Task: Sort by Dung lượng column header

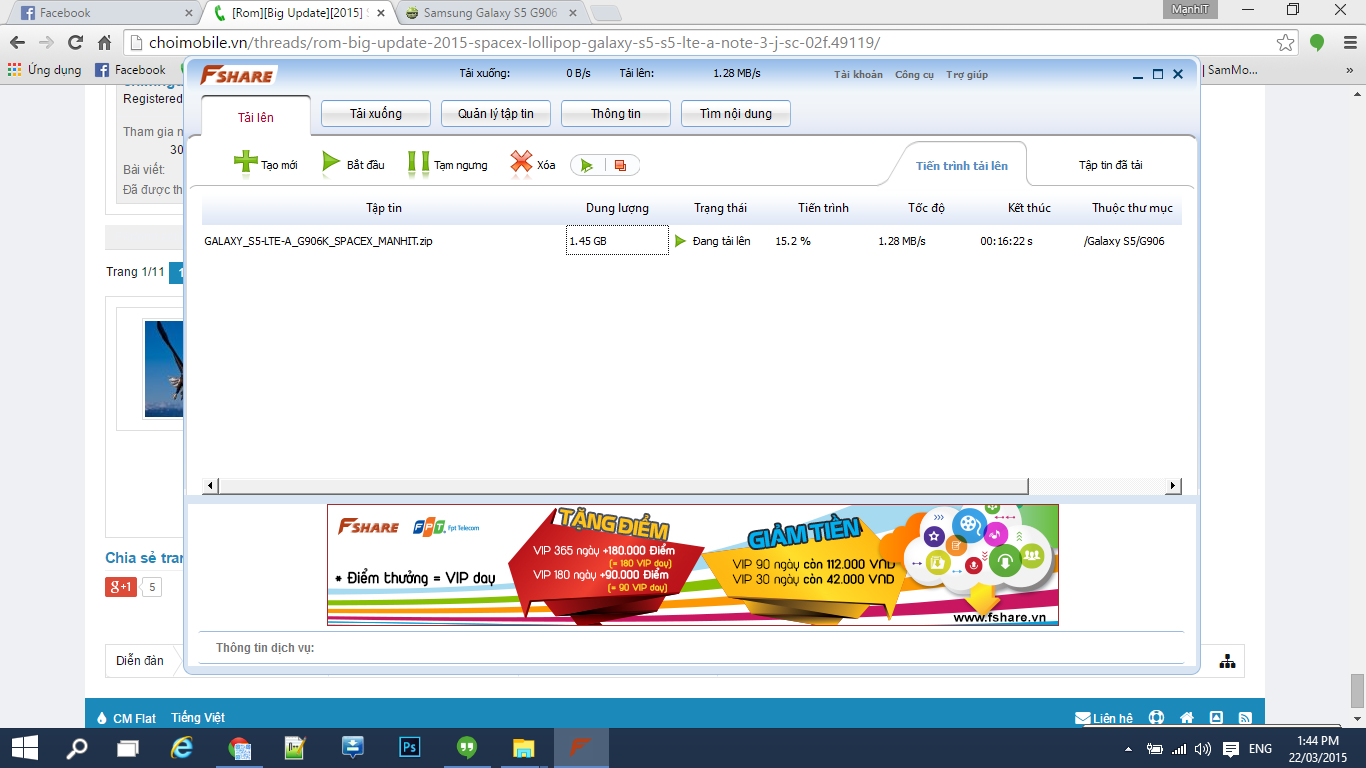Action: click(617, 208)
